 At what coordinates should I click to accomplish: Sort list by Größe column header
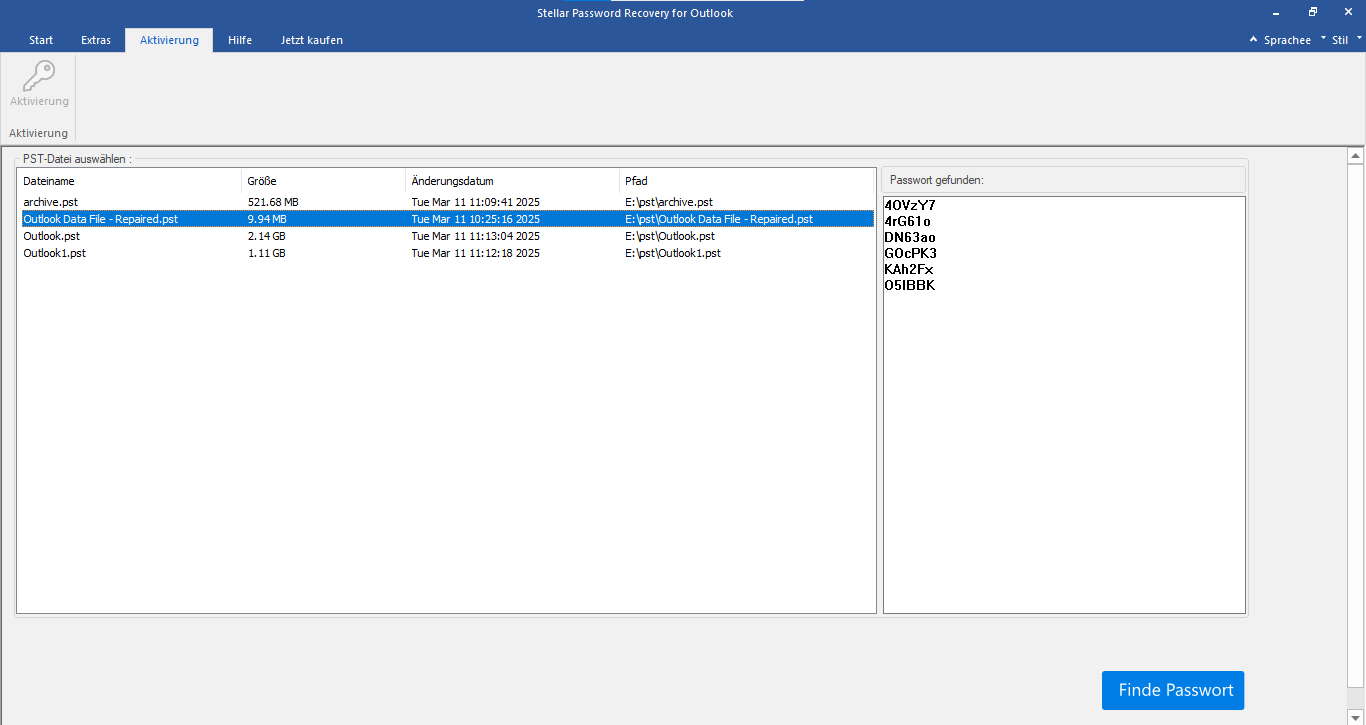[x=323, y=181]
